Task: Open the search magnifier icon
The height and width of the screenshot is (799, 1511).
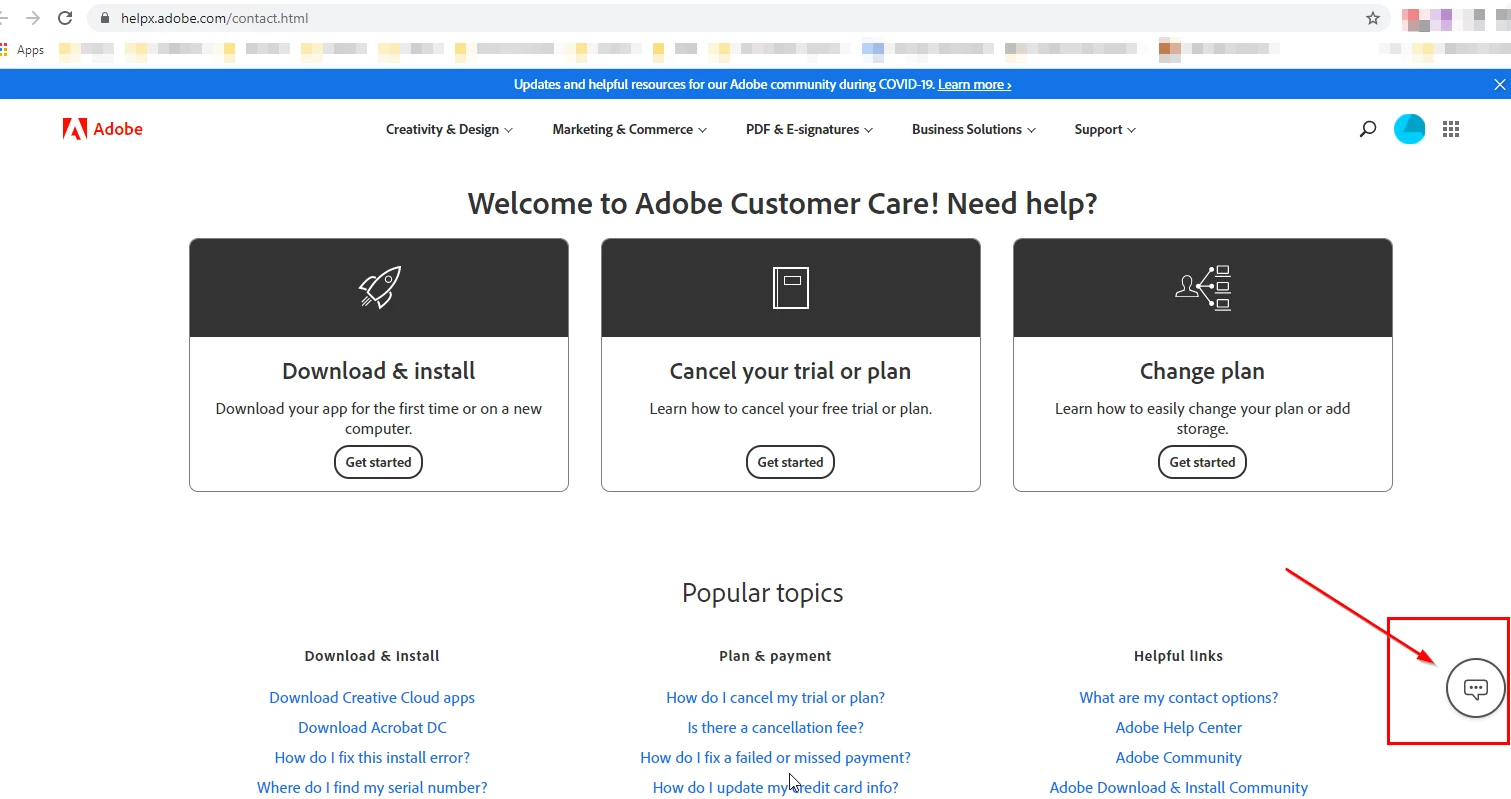Action: coord(1367,129)
